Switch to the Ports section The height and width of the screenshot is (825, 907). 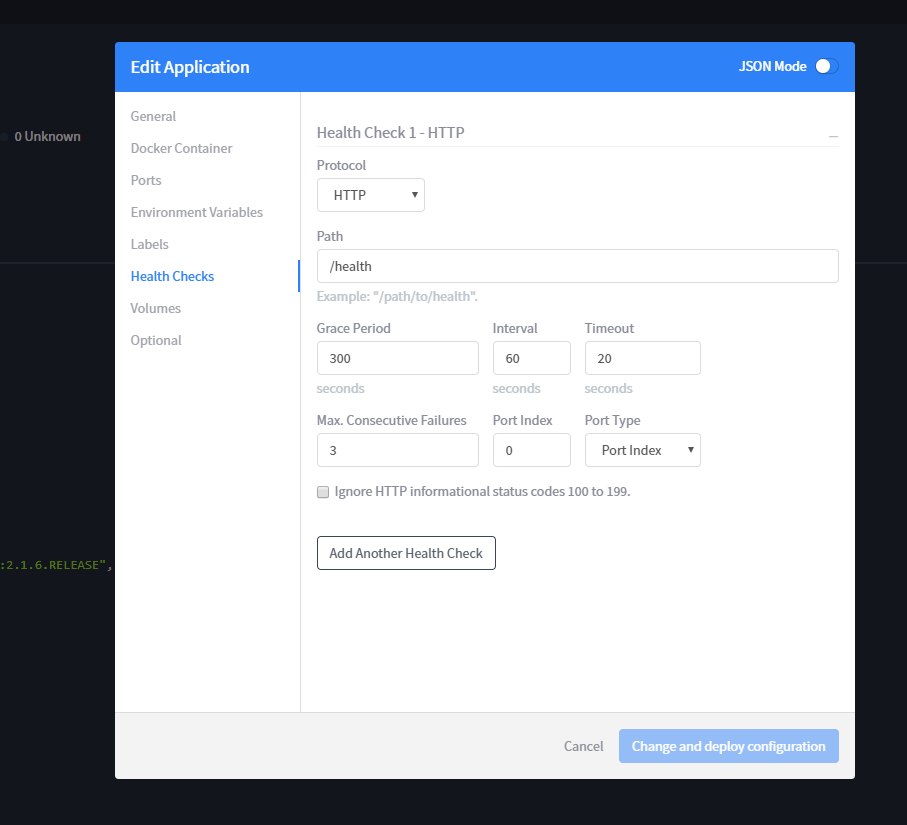pyautogui.click(x=146, y=180)
